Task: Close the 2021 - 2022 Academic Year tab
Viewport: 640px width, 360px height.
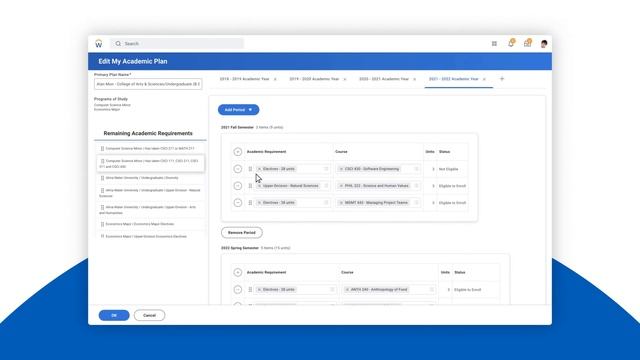Action: (x=484, y=79)
